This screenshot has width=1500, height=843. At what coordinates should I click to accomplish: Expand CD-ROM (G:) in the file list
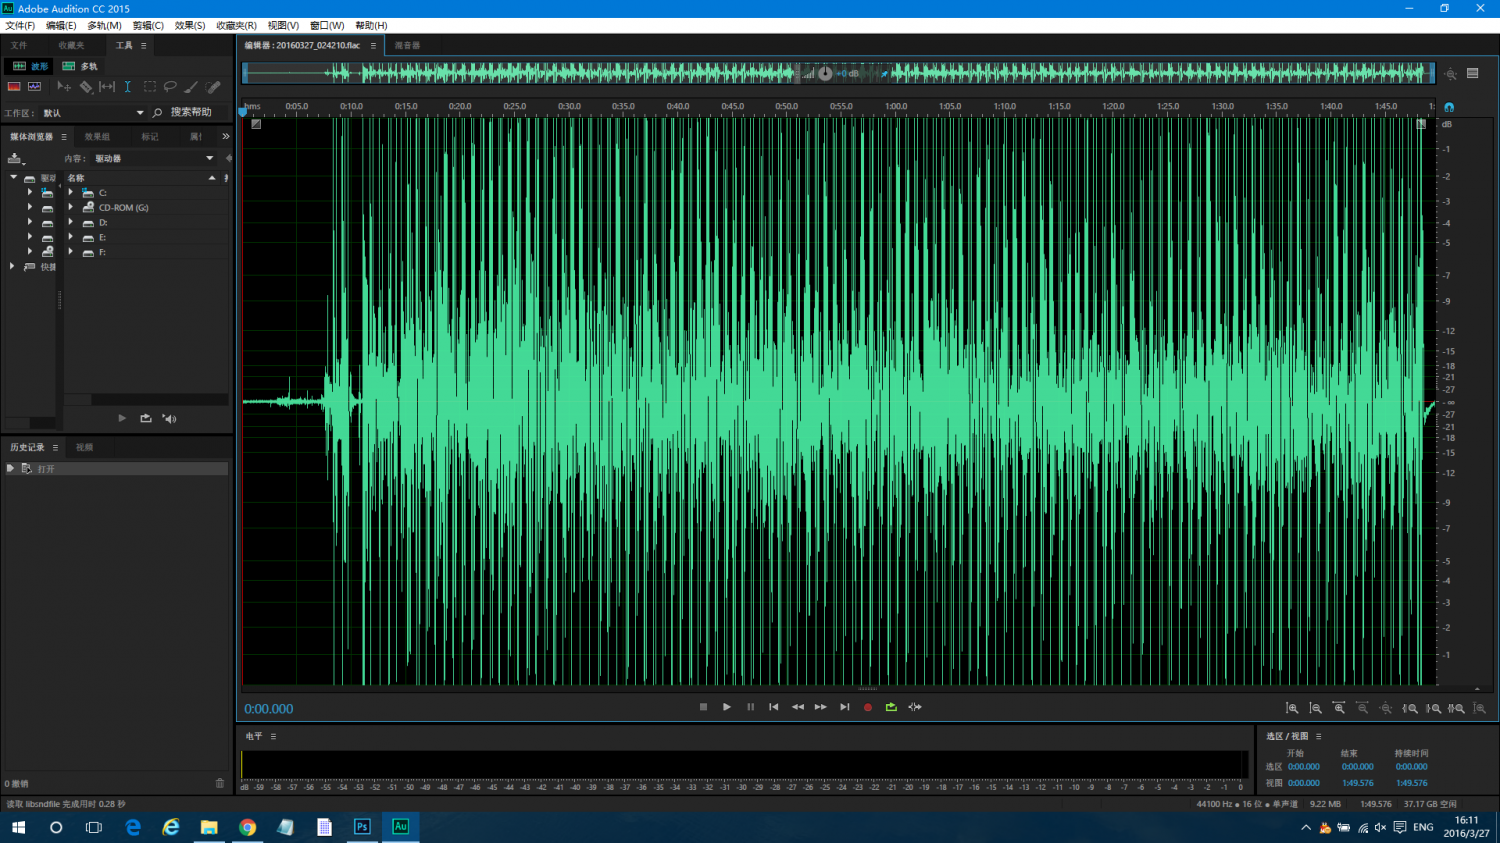click(71, 208)
